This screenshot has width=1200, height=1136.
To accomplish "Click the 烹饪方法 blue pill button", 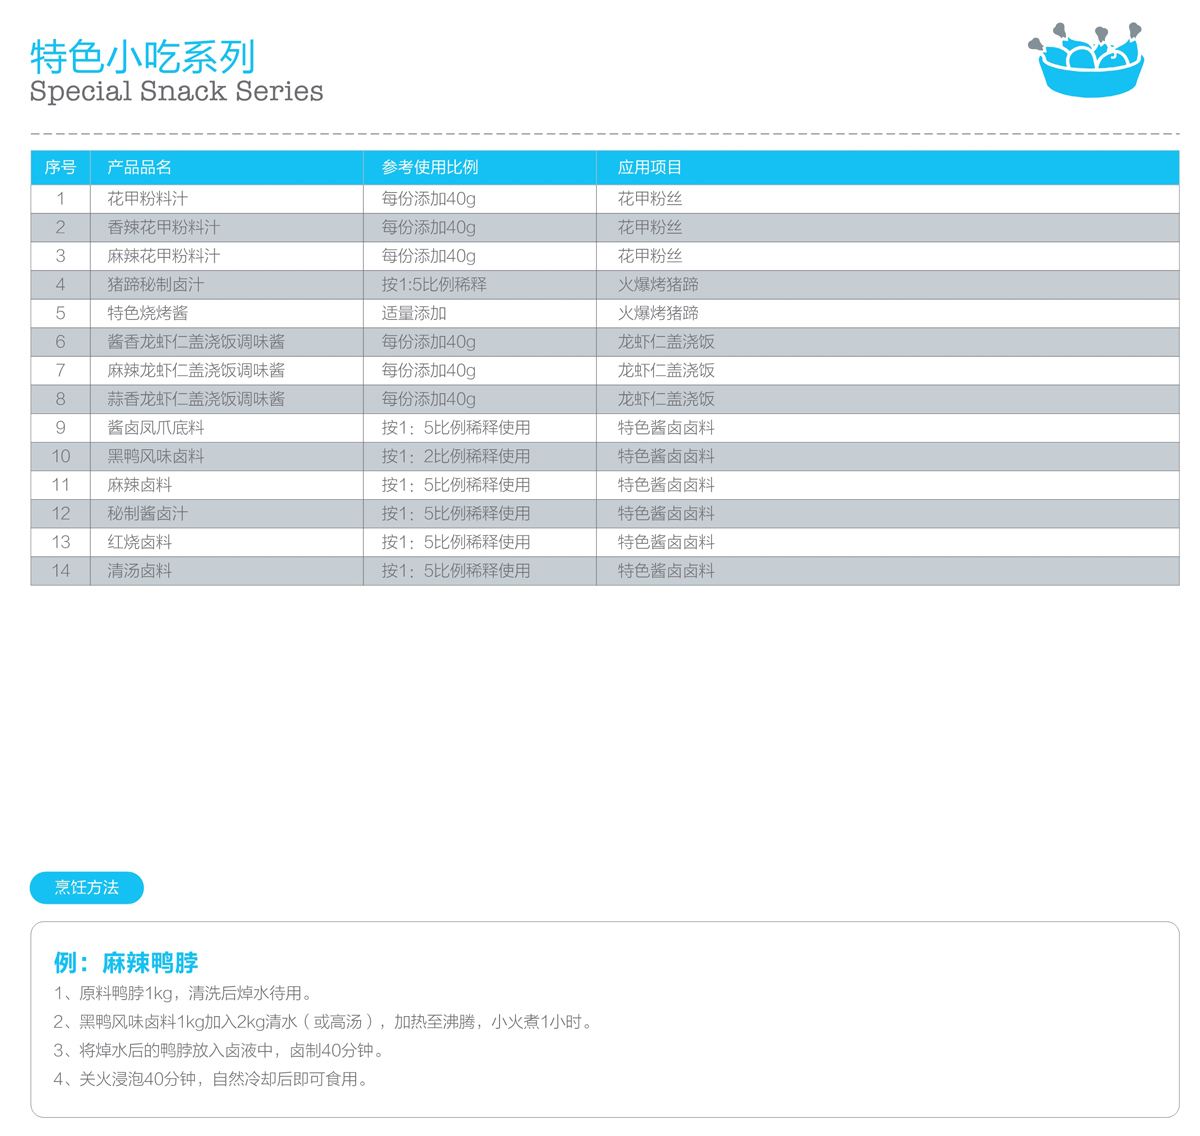I will 87,887.
